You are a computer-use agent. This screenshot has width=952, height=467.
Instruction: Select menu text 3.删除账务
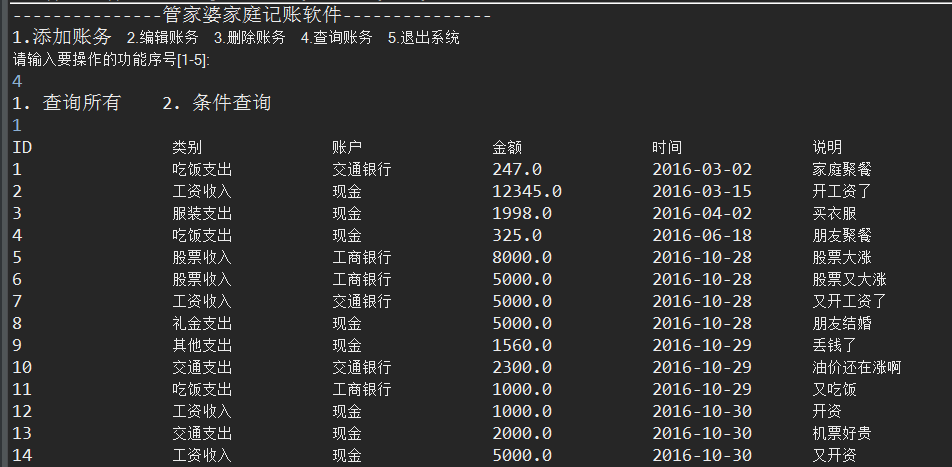click(x=250, y=38)
